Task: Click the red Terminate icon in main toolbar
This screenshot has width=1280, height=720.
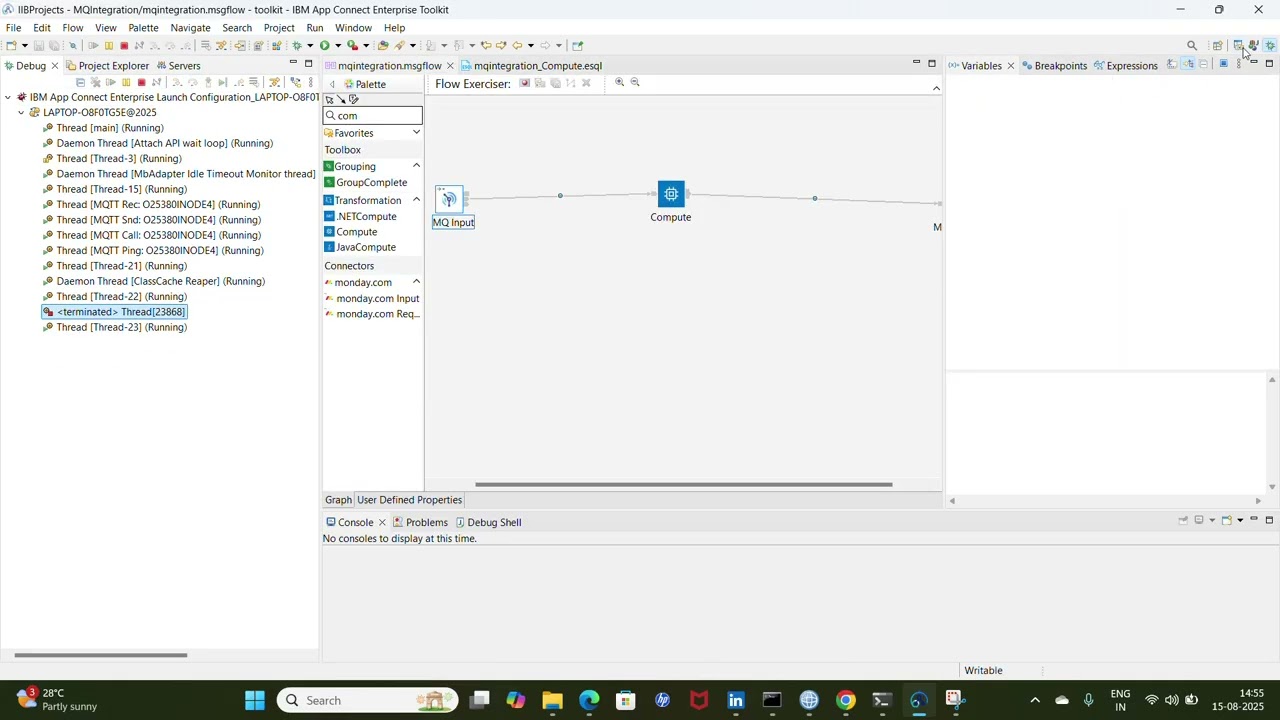Action: pos(124,46)
